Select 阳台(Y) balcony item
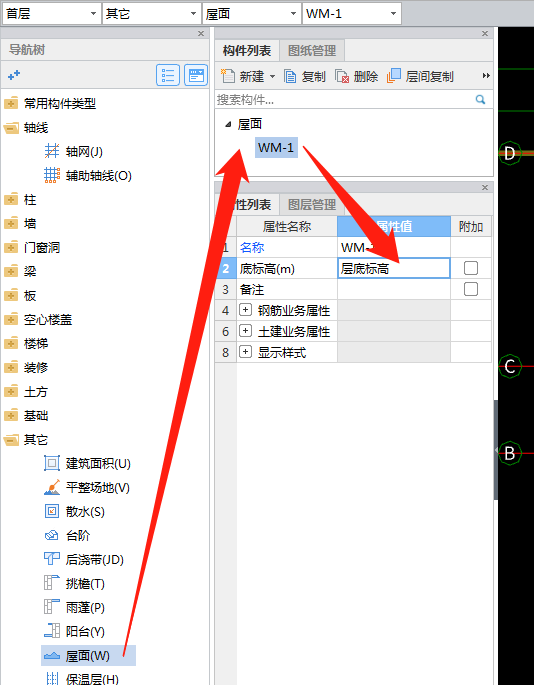 click(x=74, y=632)
